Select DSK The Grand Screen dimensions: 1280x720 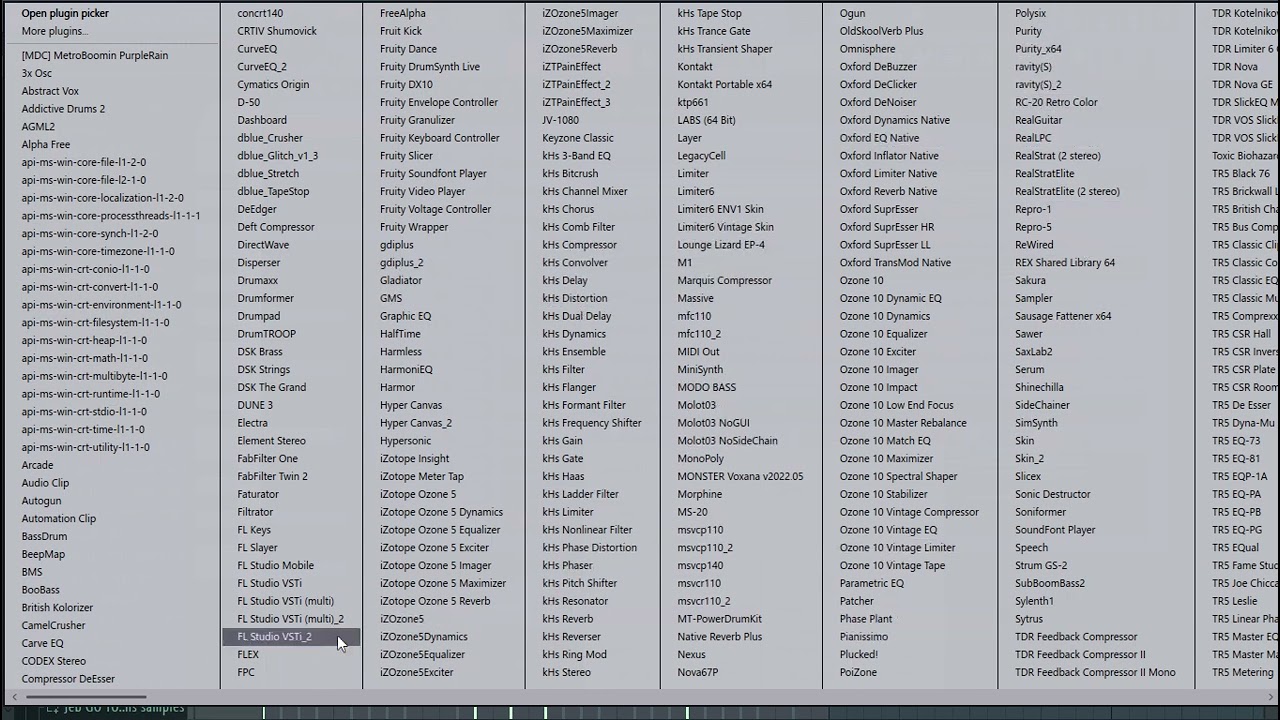pos(272,388)
